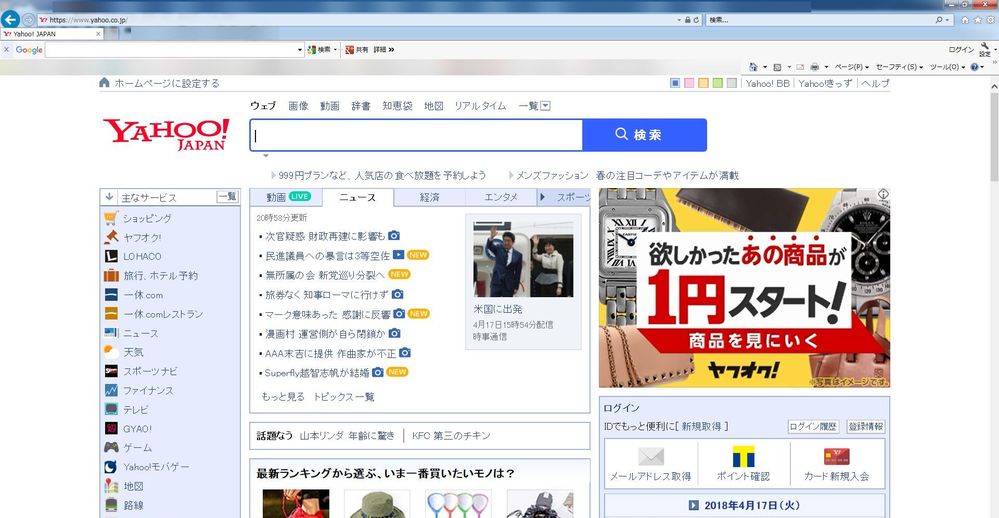Click the RSS feeds command bar icon

pos(777,67)
